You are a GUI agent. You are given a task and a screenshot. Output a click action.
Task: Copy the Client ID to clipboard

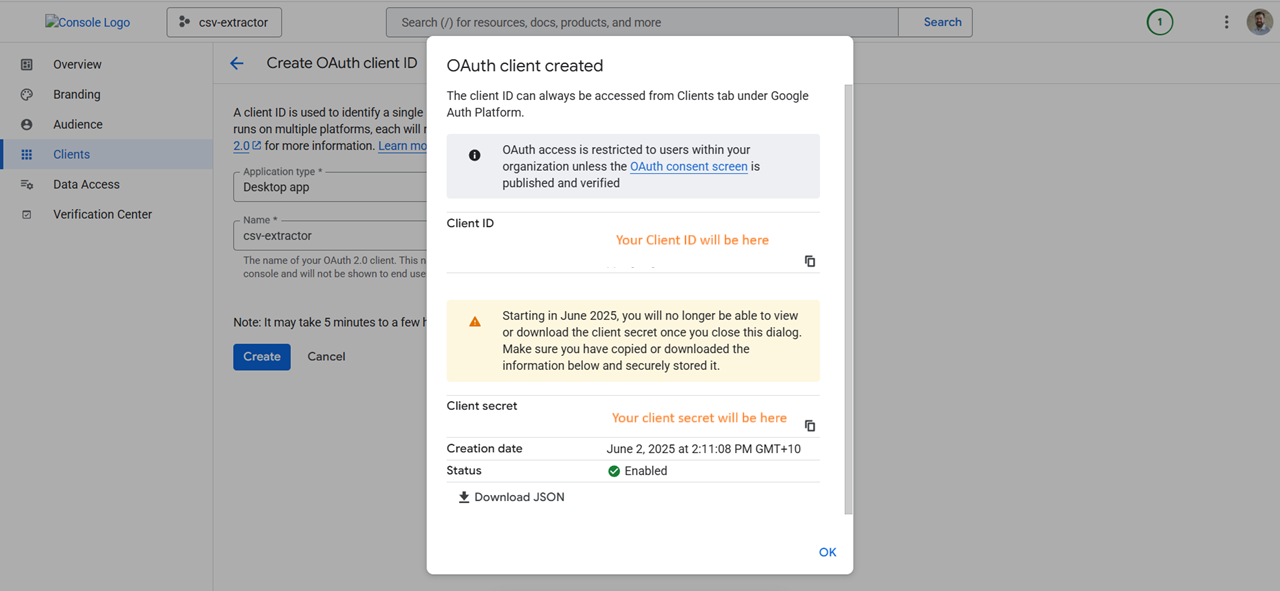pyautogui.click(x=810, y=261)
